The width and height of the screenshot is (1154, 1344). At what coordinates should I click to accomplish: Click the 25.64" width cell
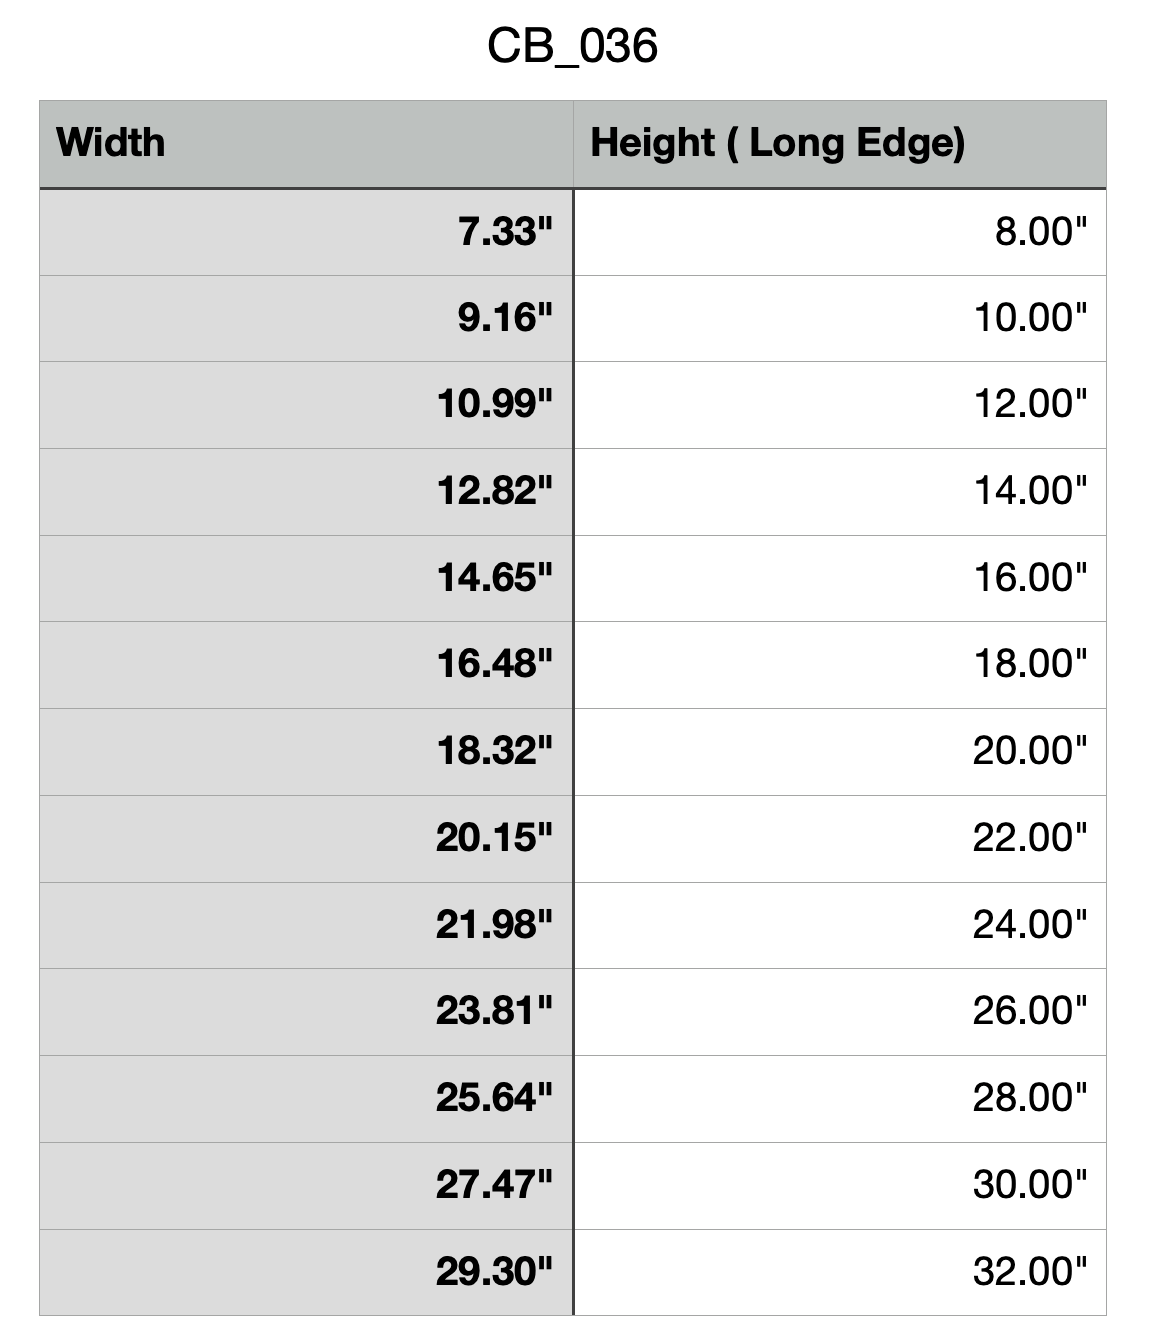pyautogui.click(x=495, y=1098)
